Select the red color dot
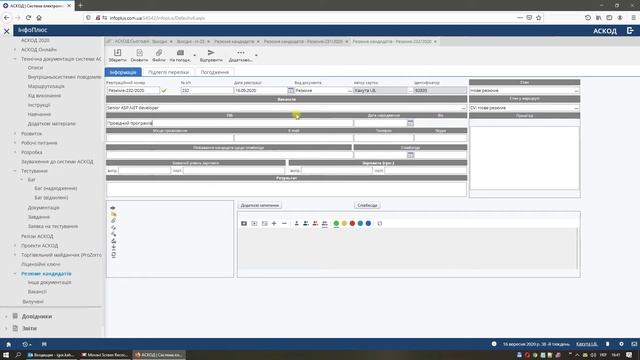640x360 pixels. coord(352,223)
